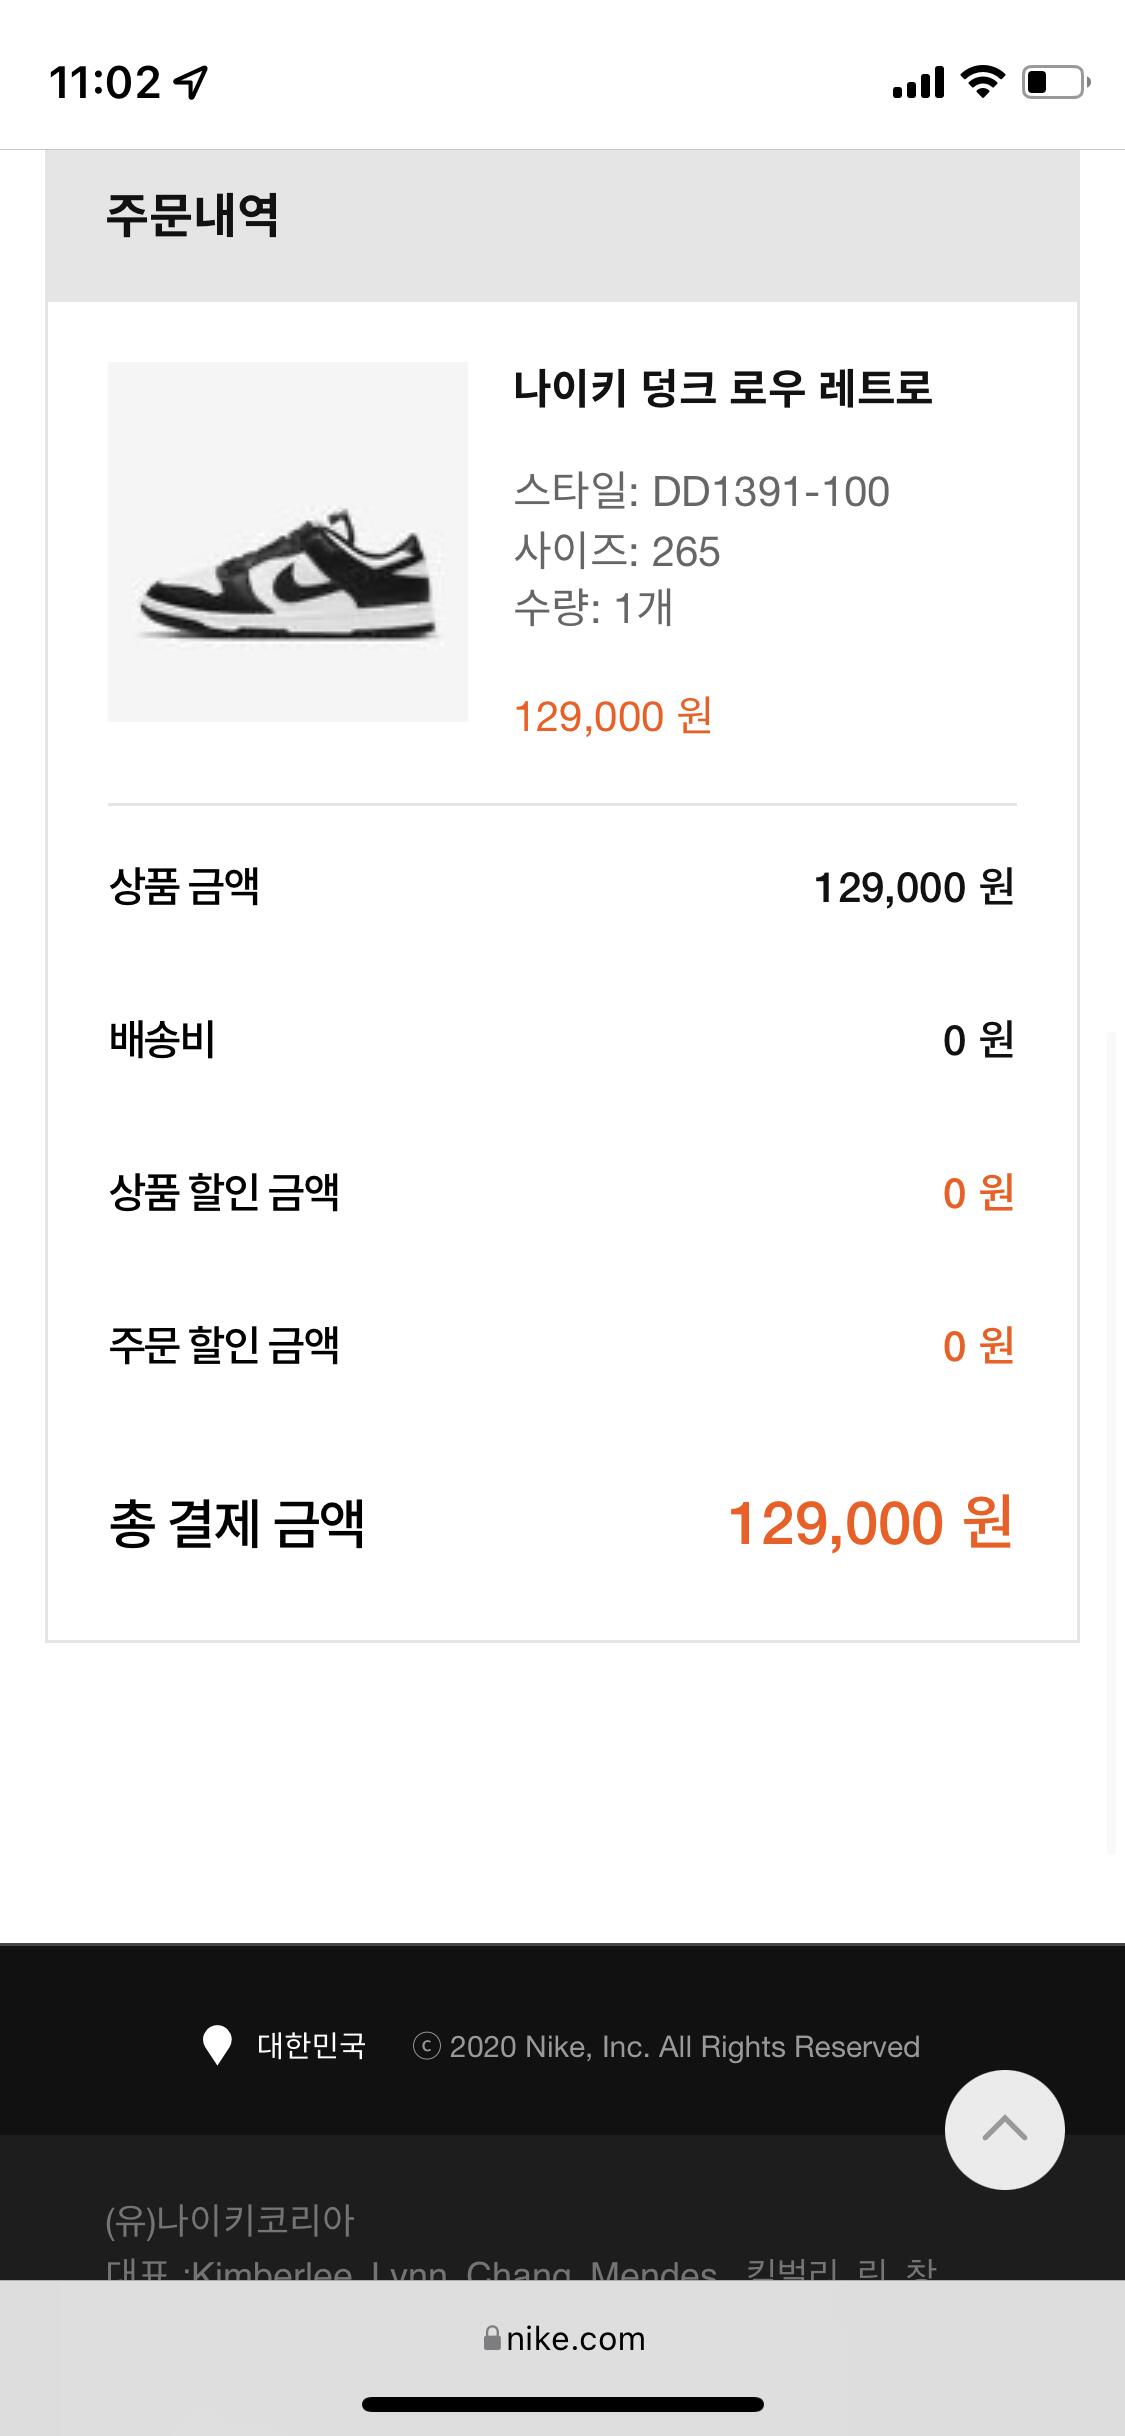Viewport: 1125px width, 2436px height.
Task: Select 대한민국 country link in footer
Action: (311, 2046)
